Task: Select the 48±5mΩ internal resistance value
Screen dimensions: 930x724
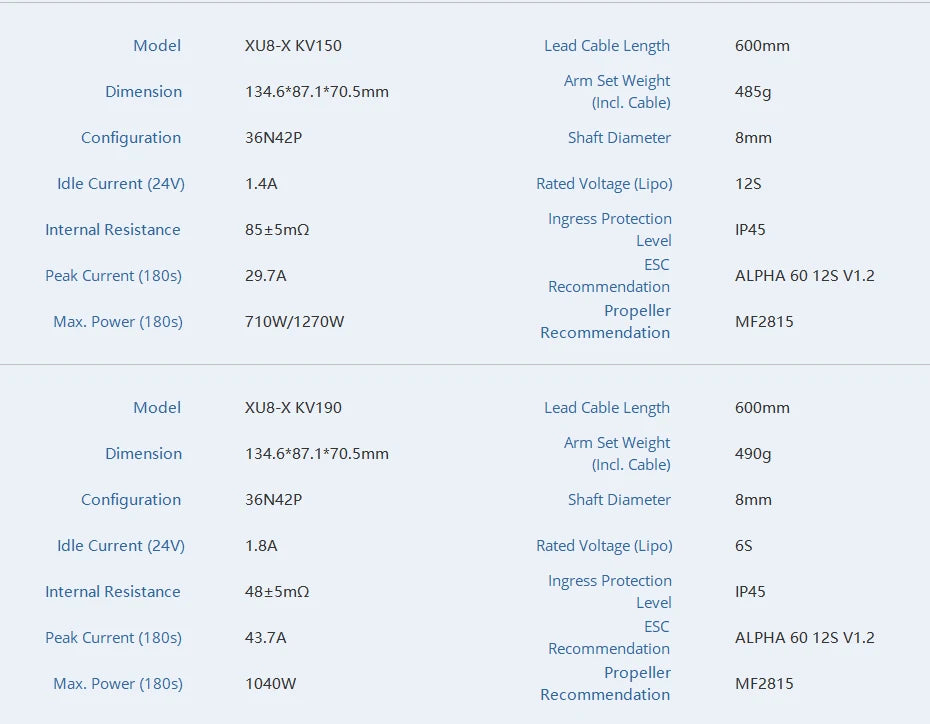Action: 277,592
